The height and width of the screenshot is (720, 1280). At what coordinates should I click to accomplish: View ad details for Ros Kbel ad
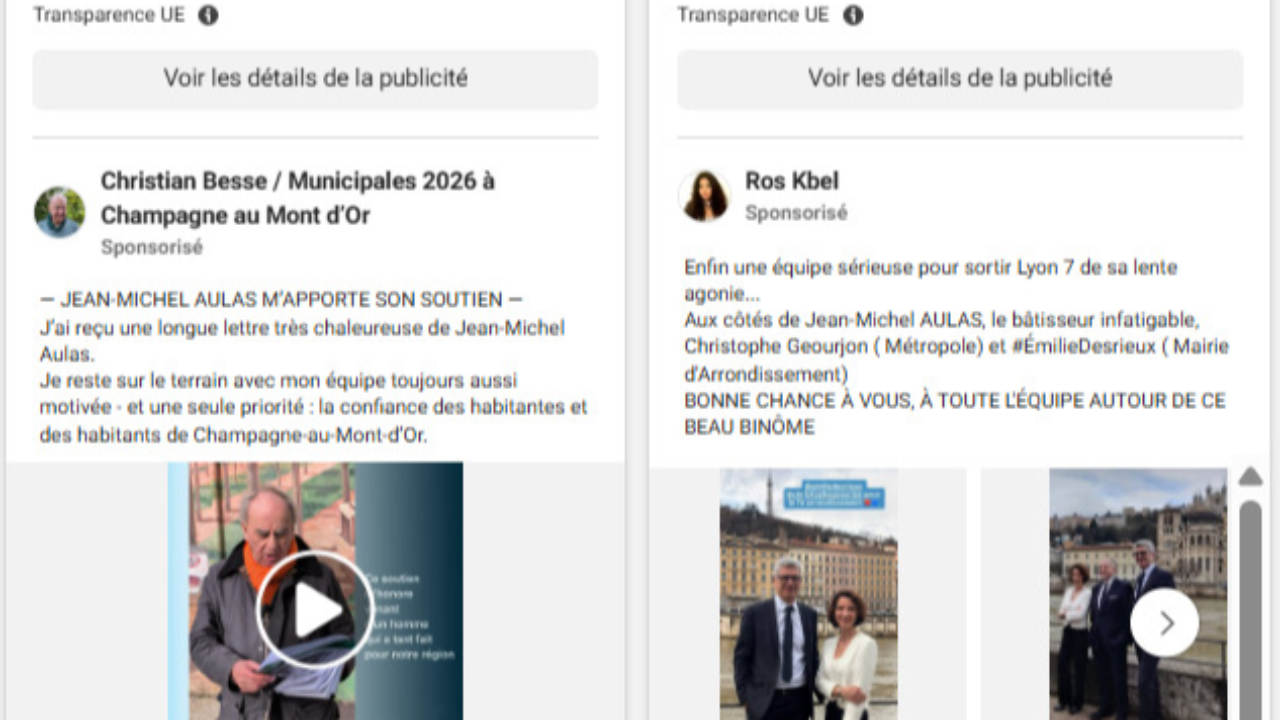tap(960, 78)
